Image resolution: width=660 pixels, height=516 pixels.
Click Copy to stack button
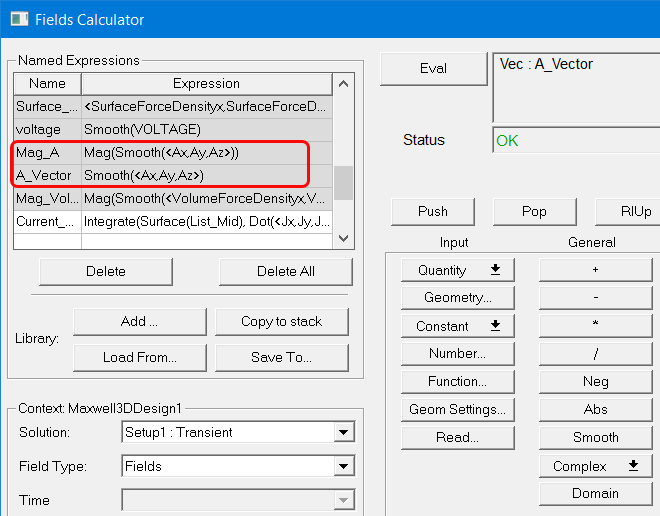point(282,322)
